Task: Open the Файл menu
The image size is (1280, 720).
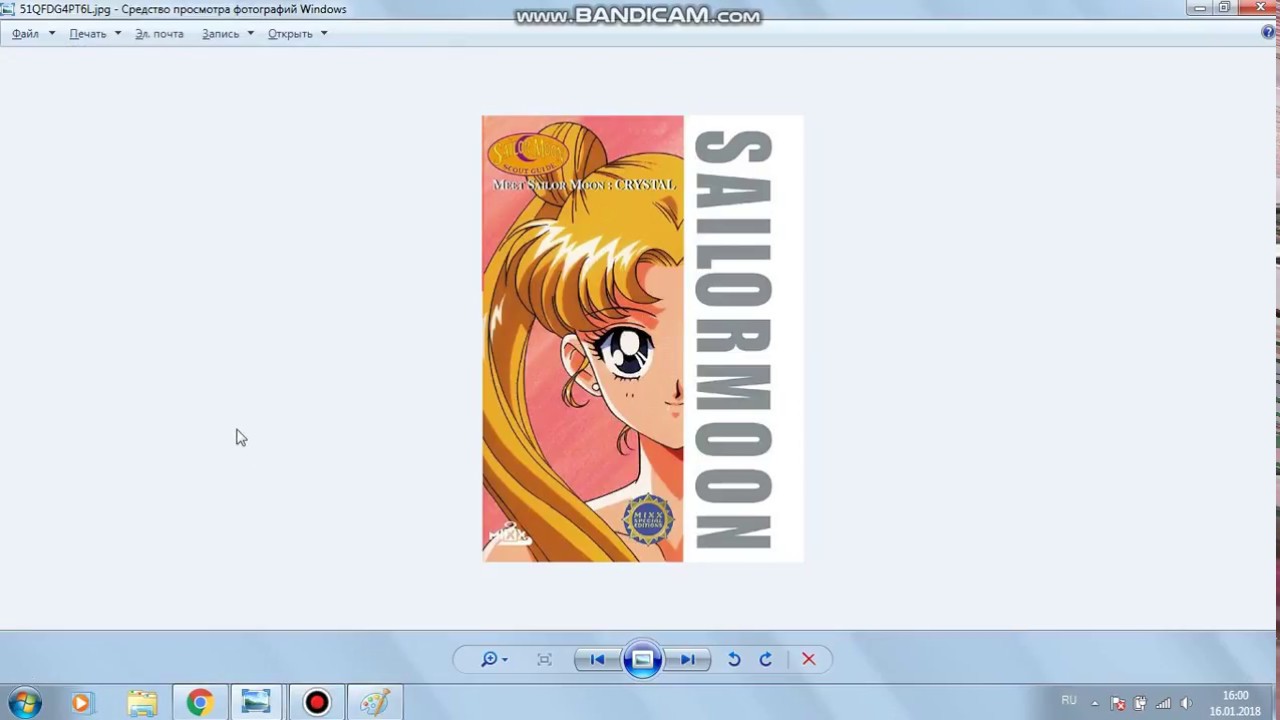Action: [33, 33]
